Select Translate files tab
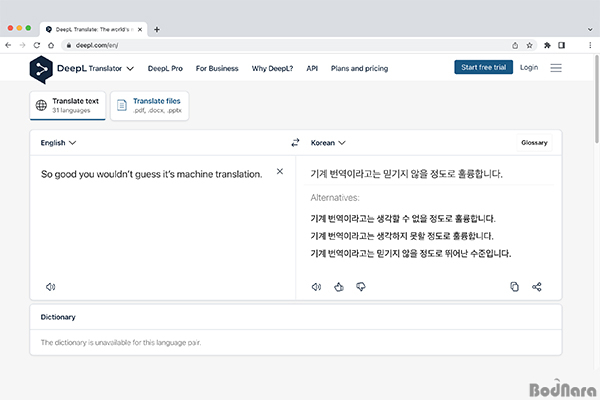Viewport: 600px width, 400px height. pyautogui.click(x=150, y=105)
